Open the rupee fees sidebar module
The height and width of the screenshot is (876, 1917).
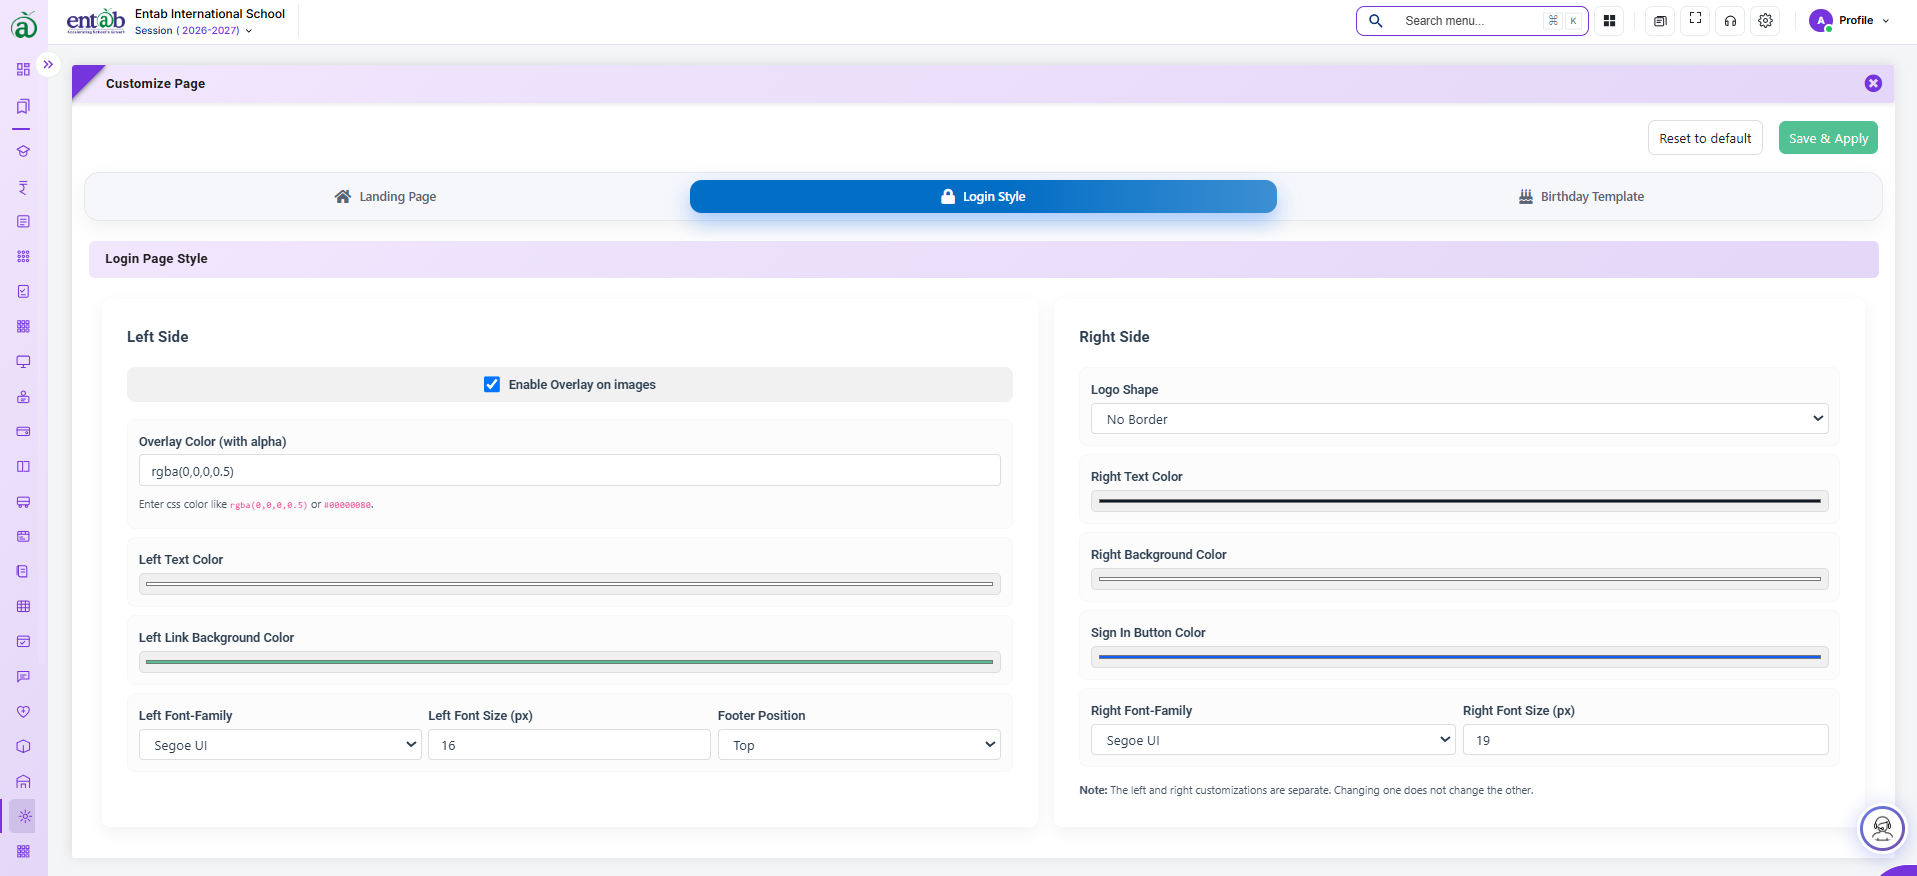click(23, 187)
